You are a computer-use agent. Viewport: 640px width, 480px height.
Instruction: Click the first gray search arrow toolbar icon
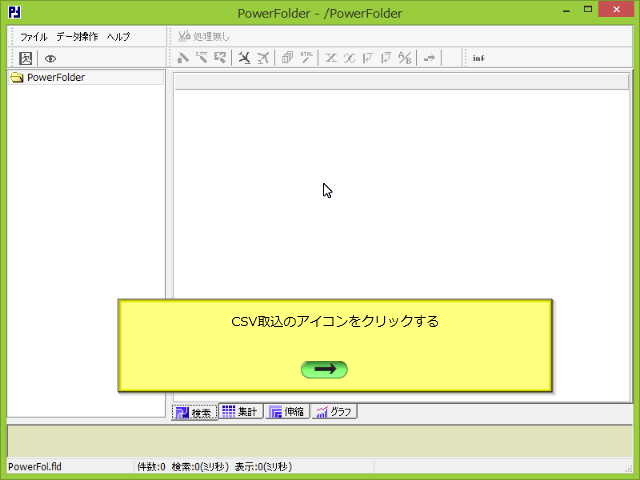coord(183,58)
